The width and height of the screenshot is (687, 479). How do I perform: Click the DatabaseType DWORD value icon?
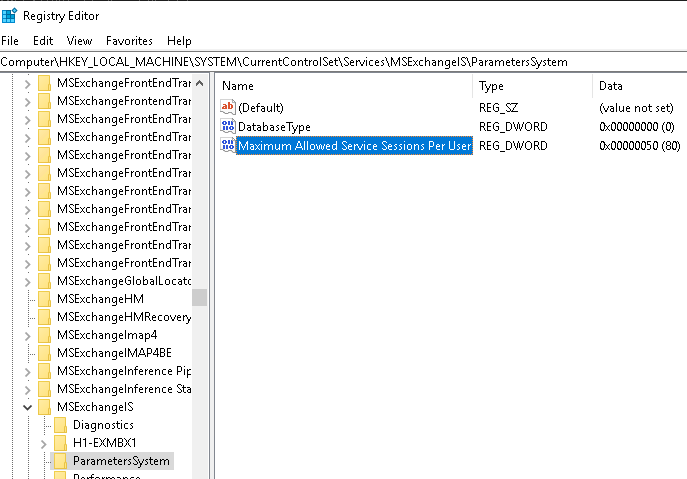[x=228, y=126]
